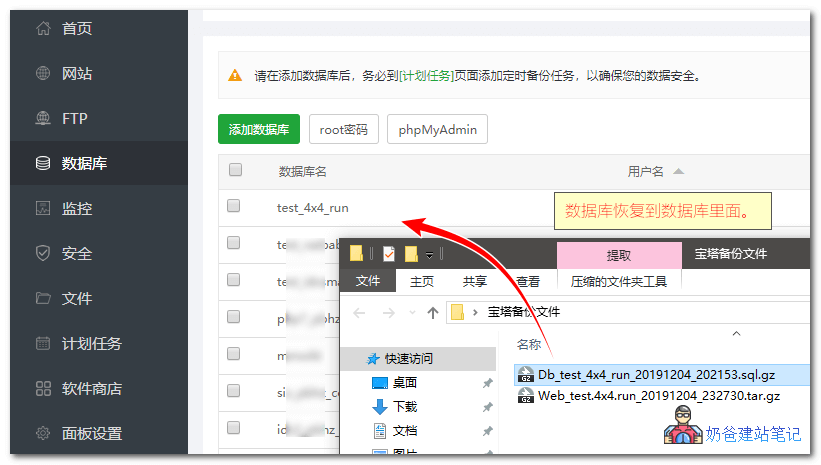Click the root密码 button
Viewport: 821px width, 465px height.
(343, 129)
